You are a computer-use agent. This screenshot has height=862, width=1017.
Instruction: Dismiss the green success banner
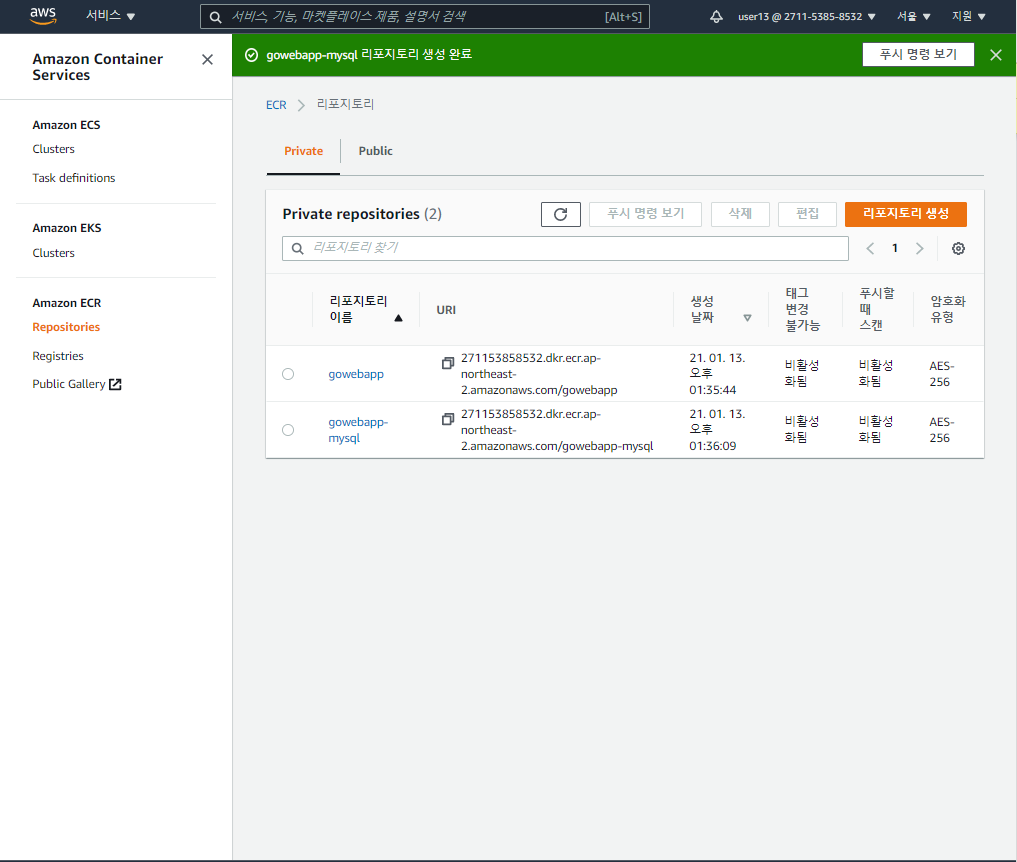click(996, 55)
